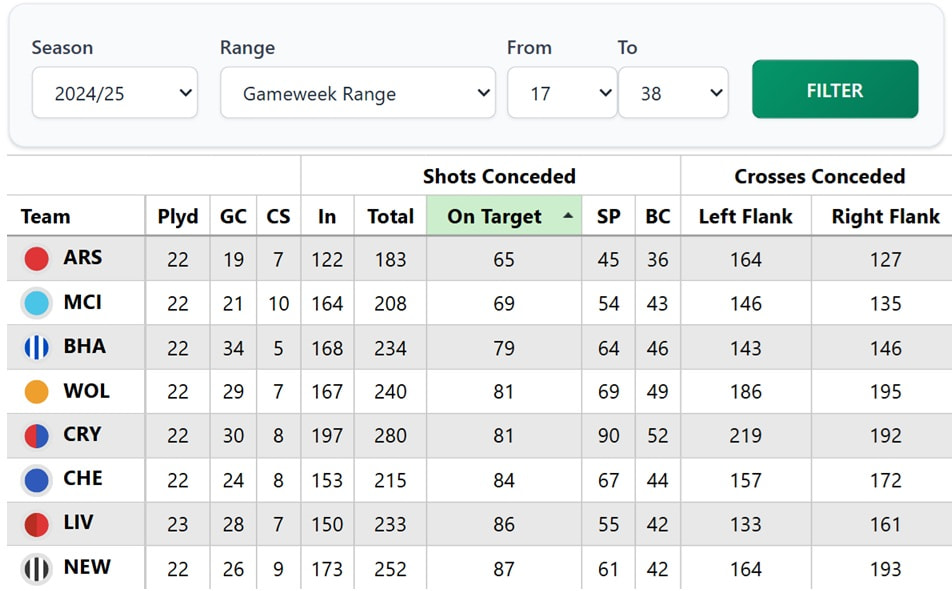Toggle sort direction on On Target column
The image size is (952, 591).
pyautogui.click(x=503, y=216)
